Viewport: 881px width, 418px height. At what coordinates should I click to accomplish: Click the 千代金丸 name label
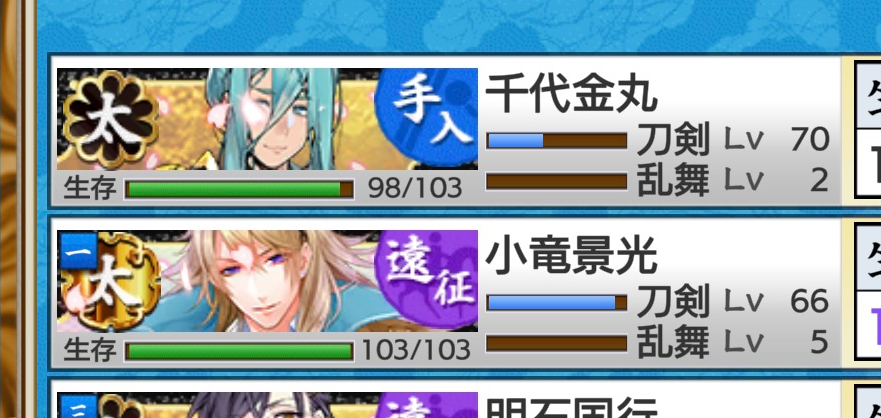[x=571, y=94]
